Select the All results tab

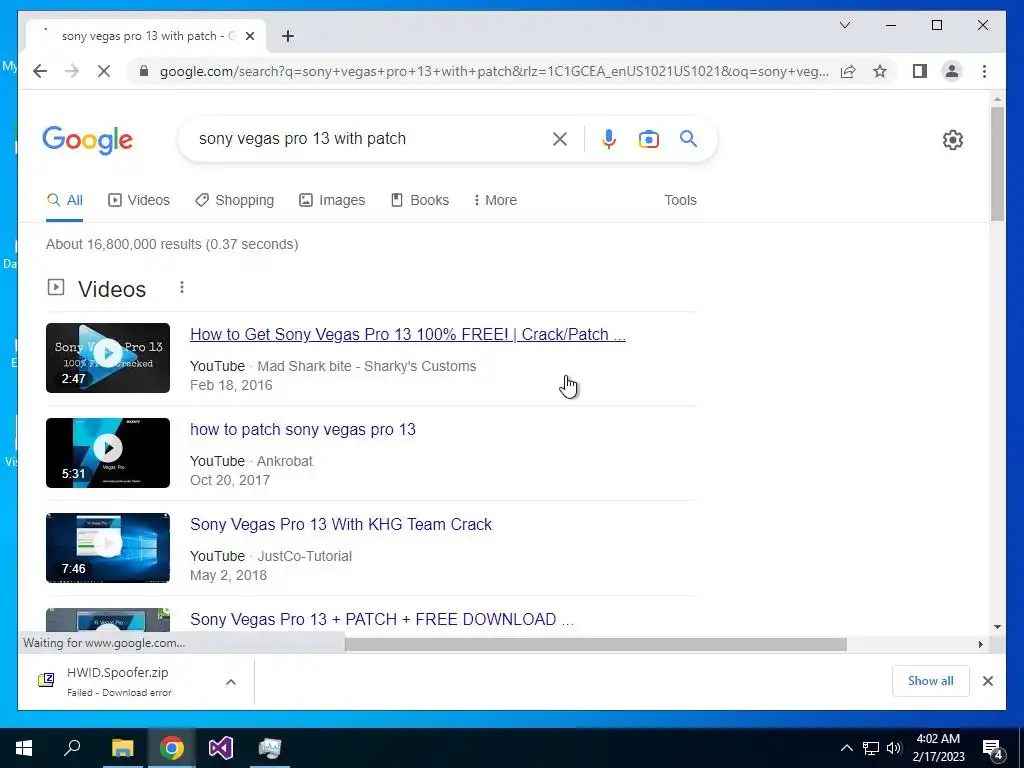click(65, 200)
